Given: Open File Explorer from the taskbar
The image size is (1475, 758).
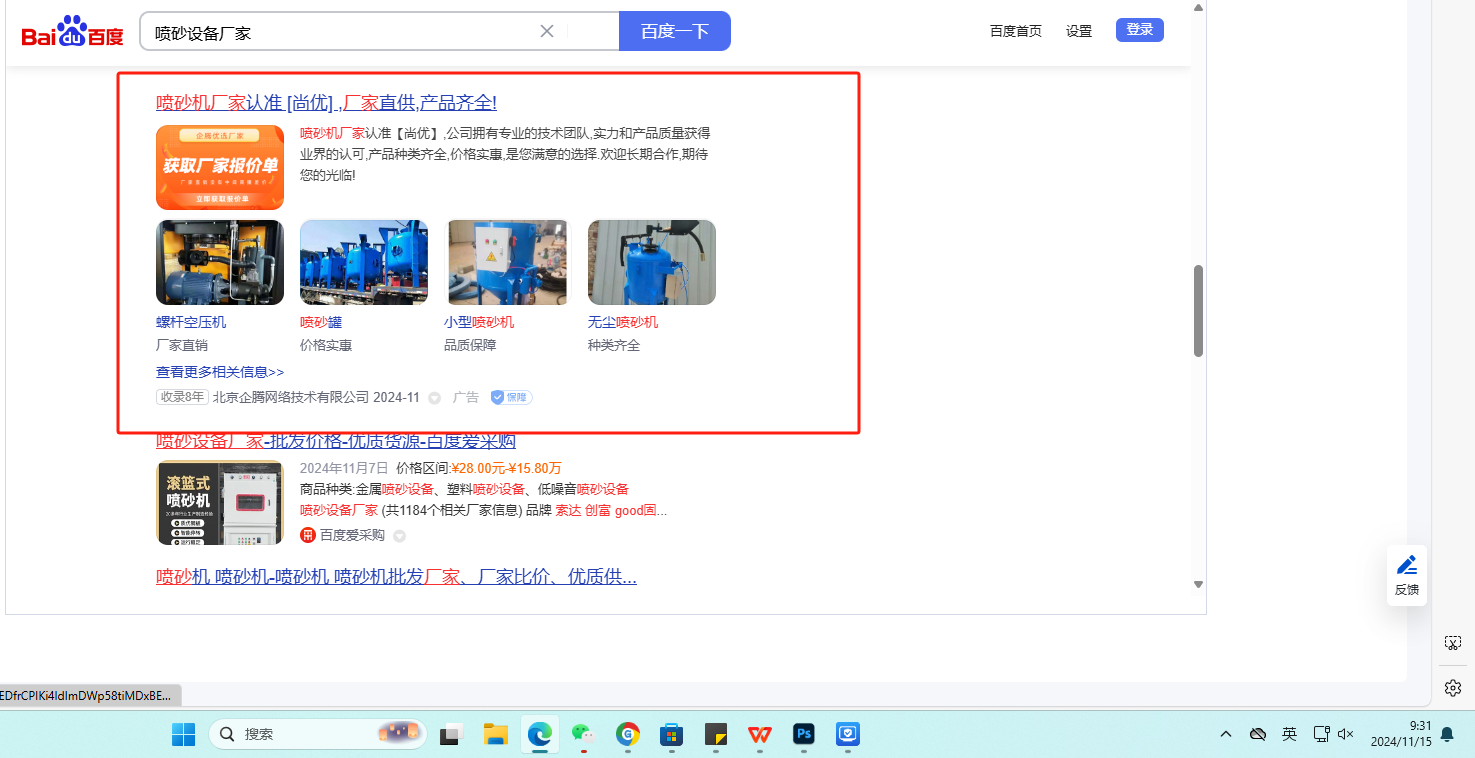Looking at the screenshot, I should pos(496,734).
